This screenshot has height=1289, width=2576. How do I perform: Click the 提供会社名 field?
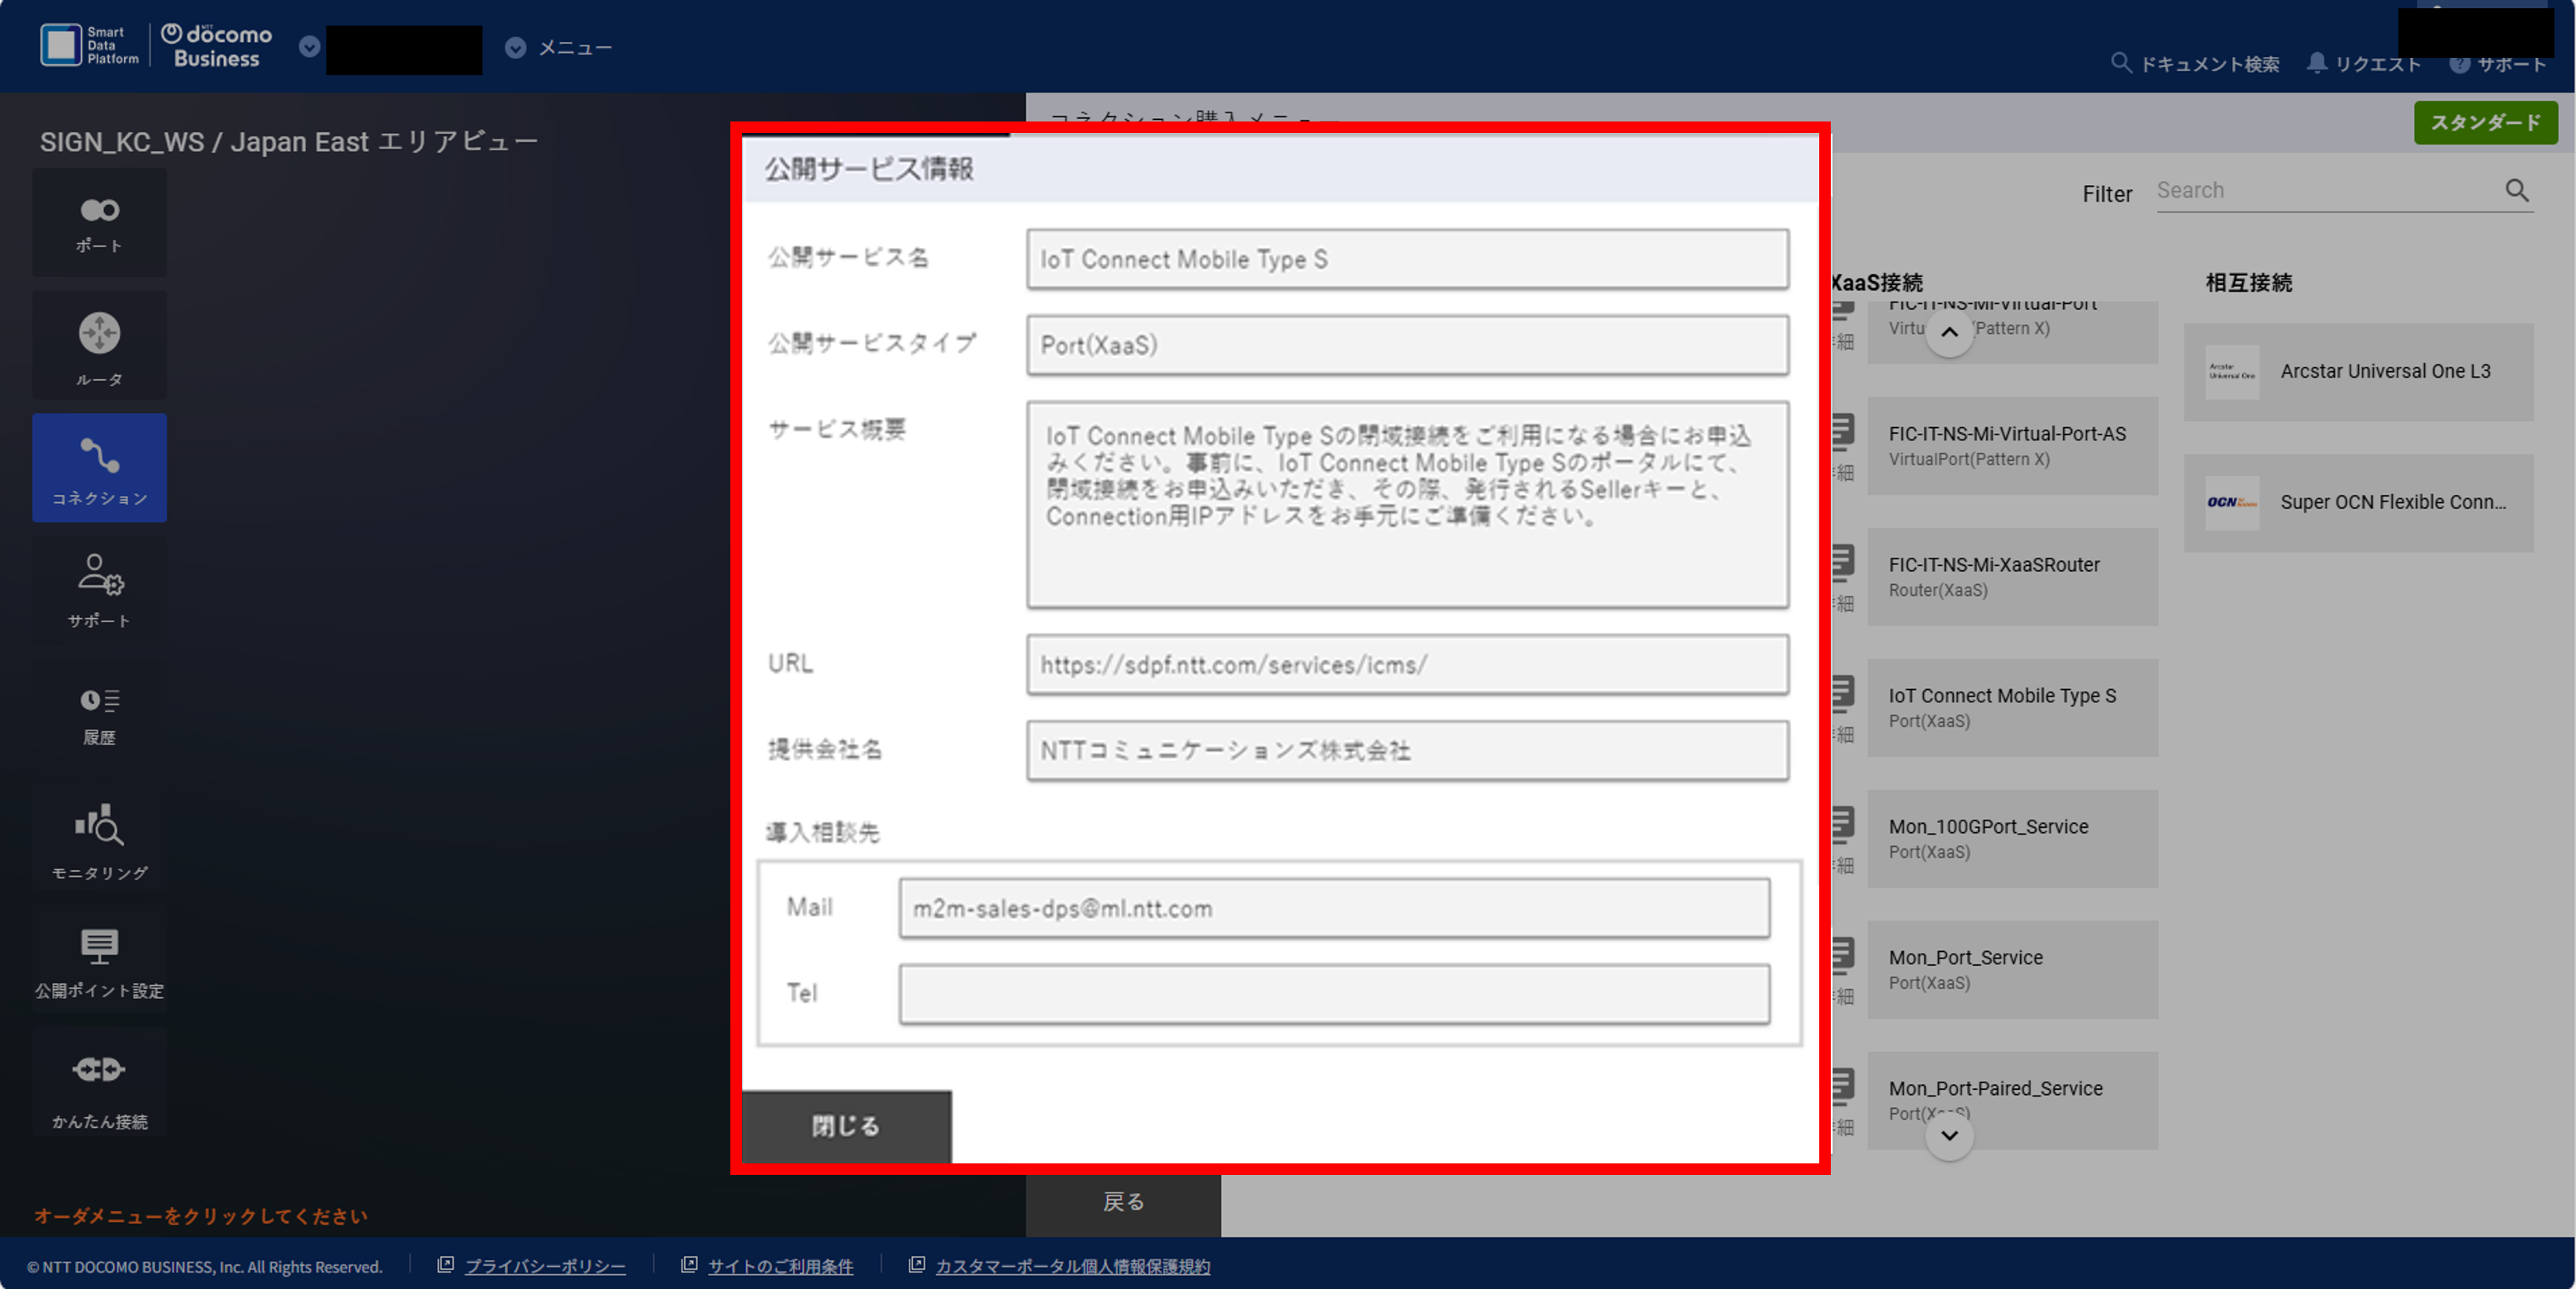1407,751
